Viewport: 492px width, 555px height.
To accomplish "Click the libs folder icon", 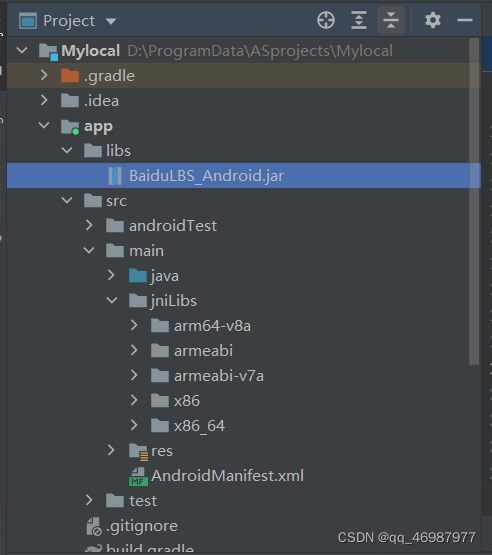I will tap(93, 150).
